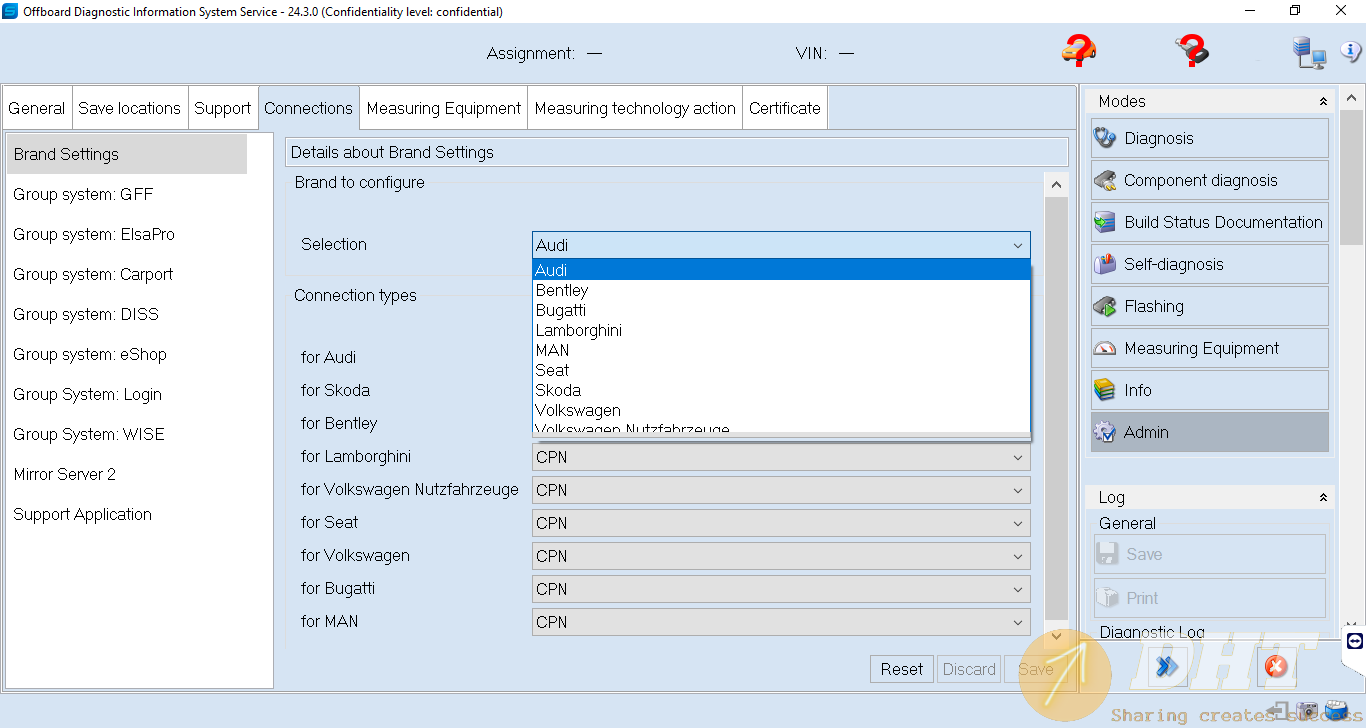
Task: Click the unknown key status icon
Action: click(x=1191, y=50)
